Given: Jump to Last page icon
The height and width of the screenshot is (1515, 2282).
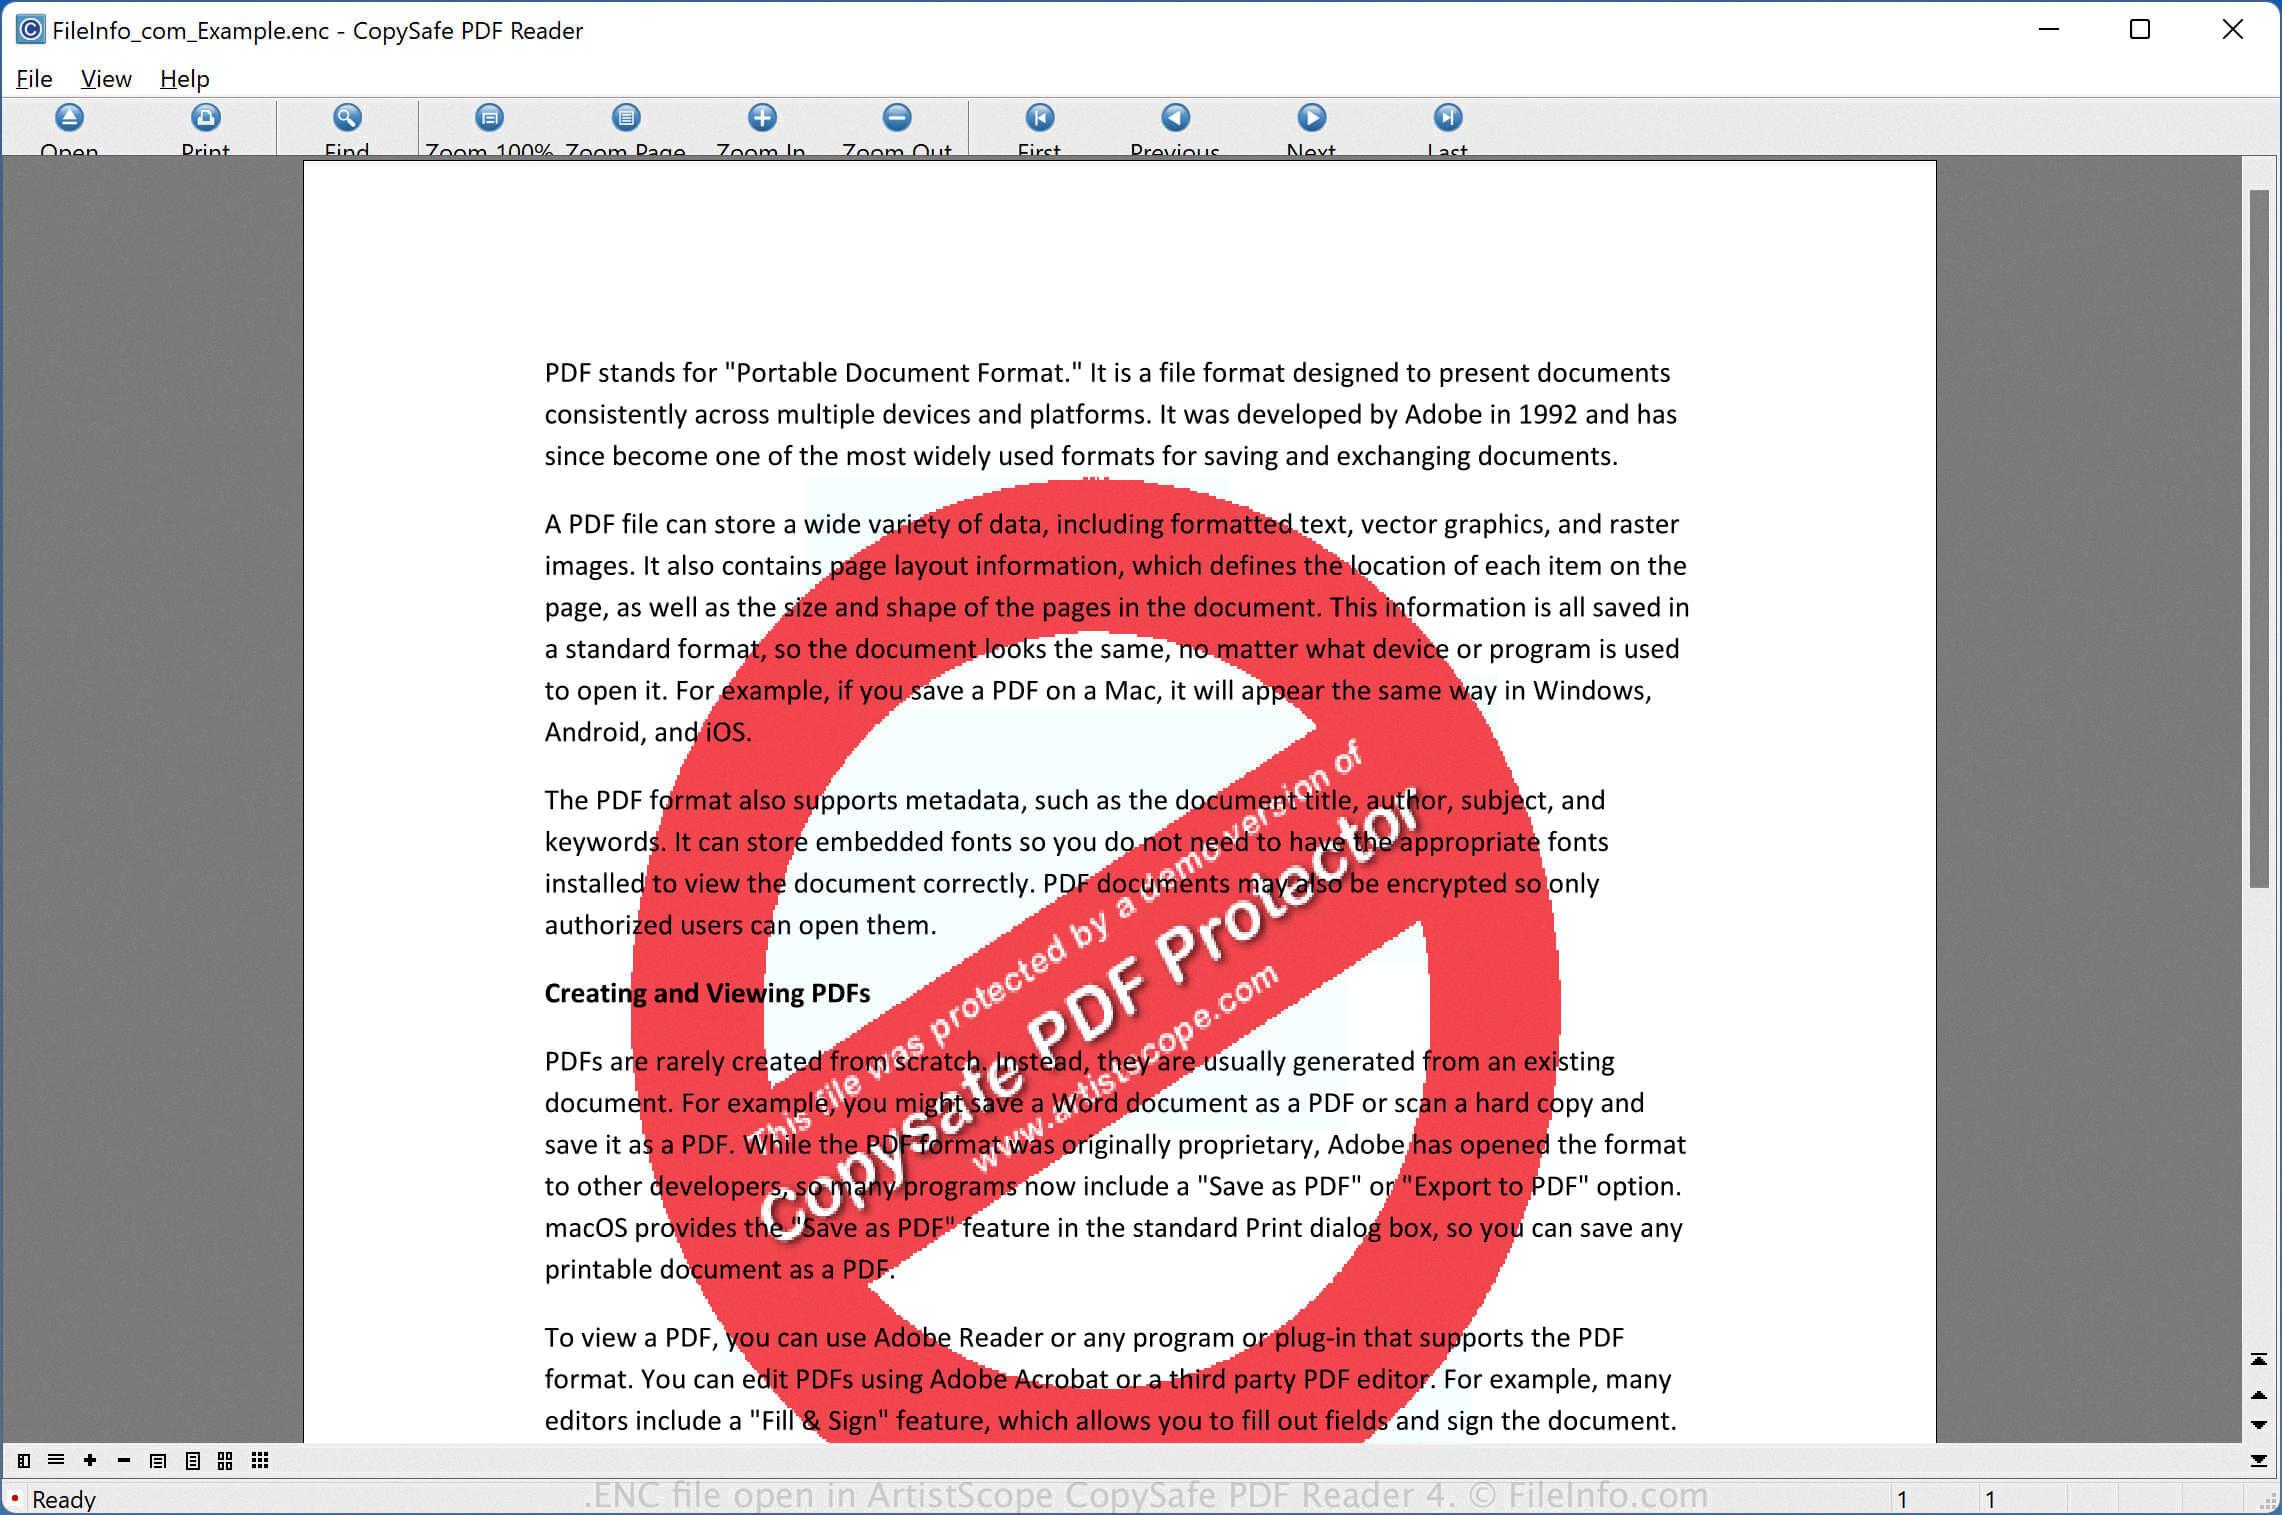Looking at the screenshot, I should pos(1447,118).
